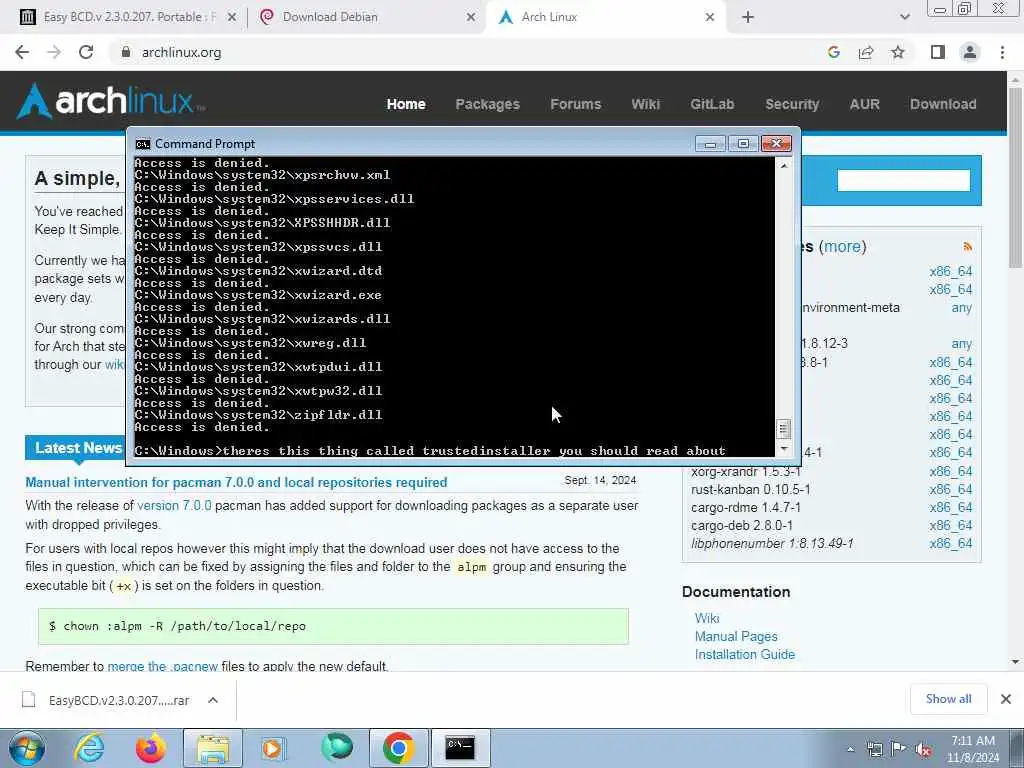Open Windows Explorer from taskbar

tap(213, 748)
